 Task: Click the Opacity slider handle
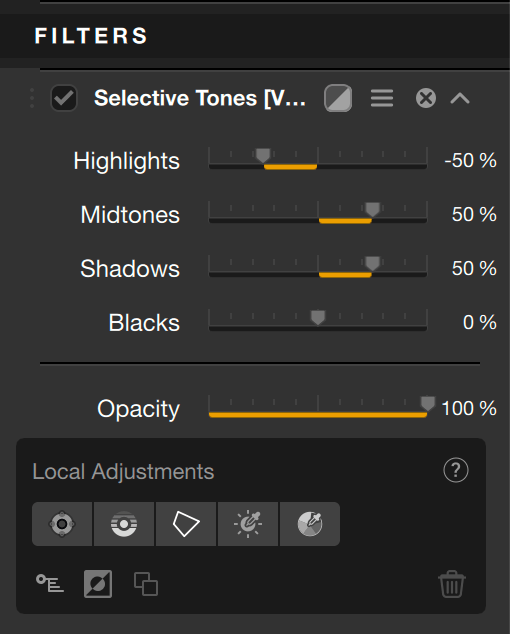[x=427, y=403]
